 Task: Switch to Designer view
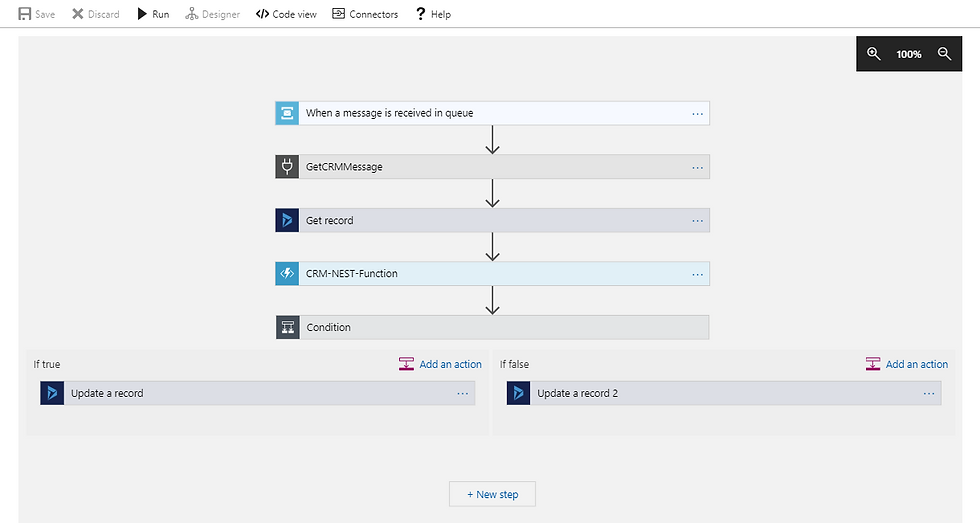pyautogui.click(x=212, y=14)
